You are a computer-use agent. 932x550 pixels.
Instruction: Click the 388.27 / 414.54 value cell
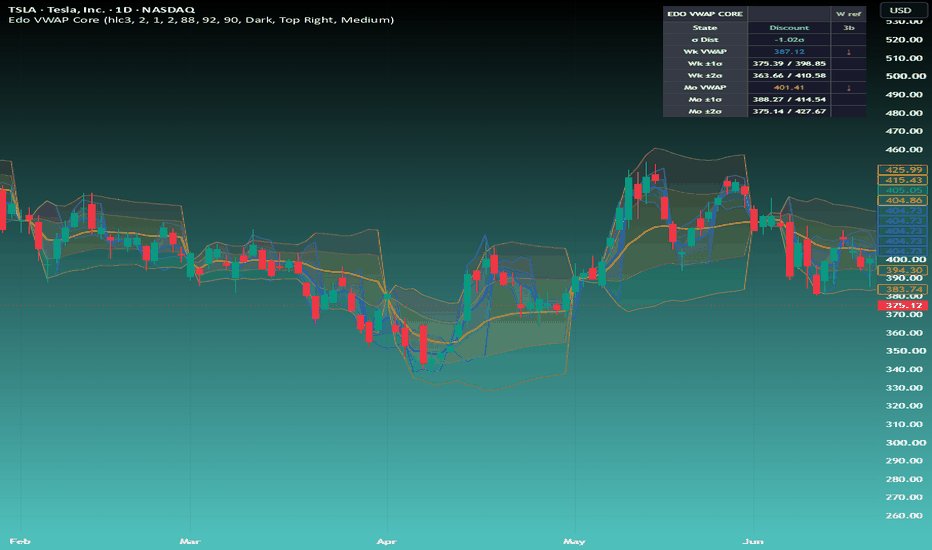(x=789, y=99)
